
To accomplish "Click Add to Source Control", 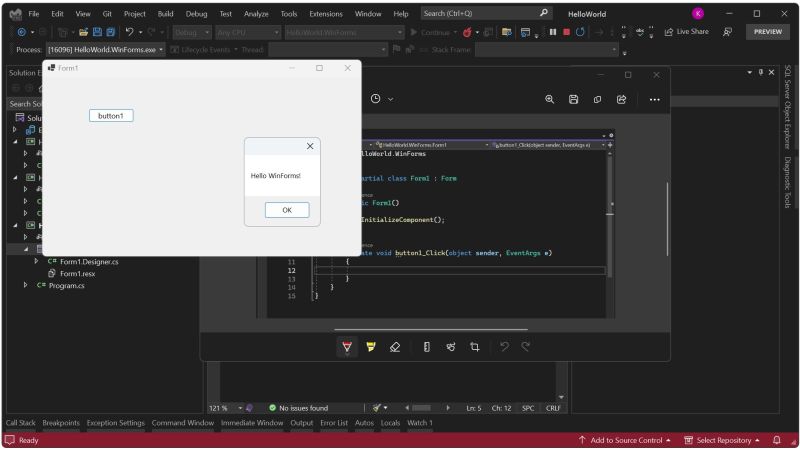I will click(625, 440).
